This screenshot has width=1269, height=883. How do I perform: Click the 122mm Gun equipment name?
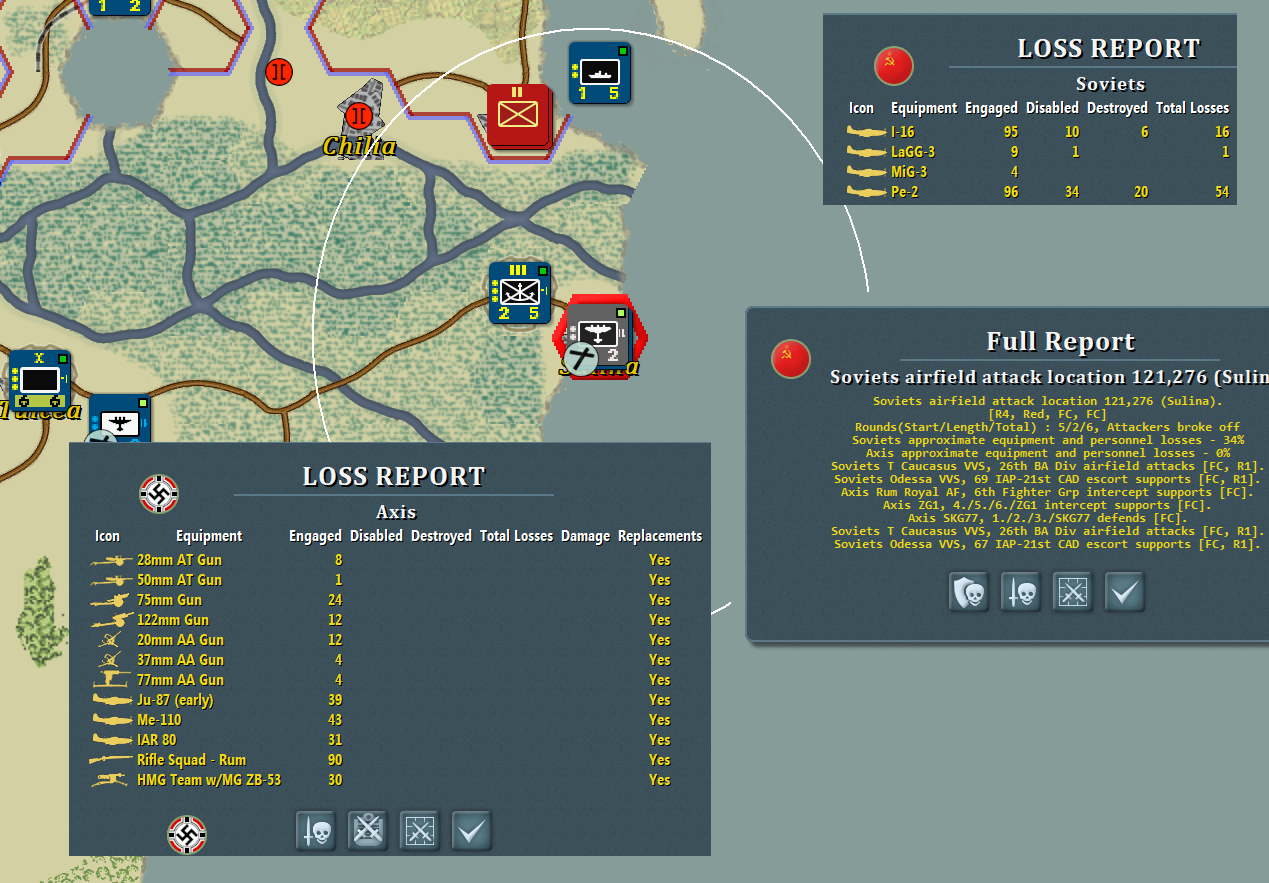click(x=173, y=620)
